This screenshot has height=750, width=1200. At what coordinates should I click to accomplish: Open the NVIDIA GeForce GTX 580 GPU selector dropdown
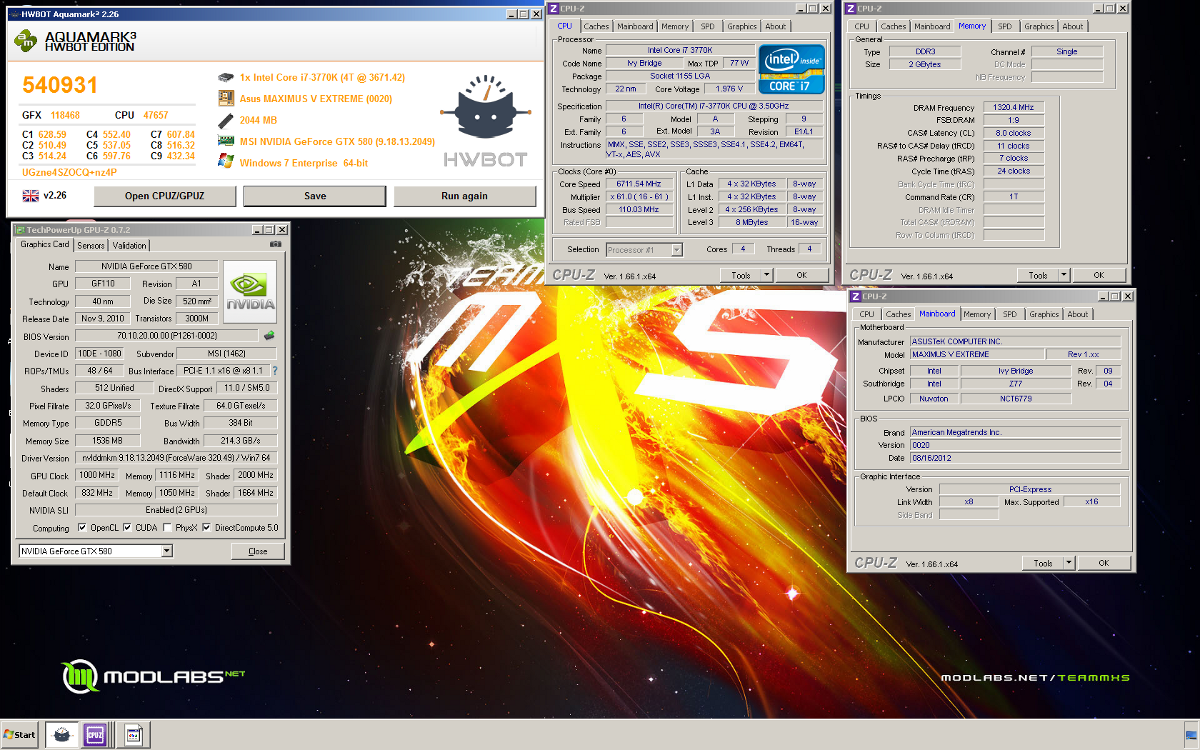tap(167, 551)
